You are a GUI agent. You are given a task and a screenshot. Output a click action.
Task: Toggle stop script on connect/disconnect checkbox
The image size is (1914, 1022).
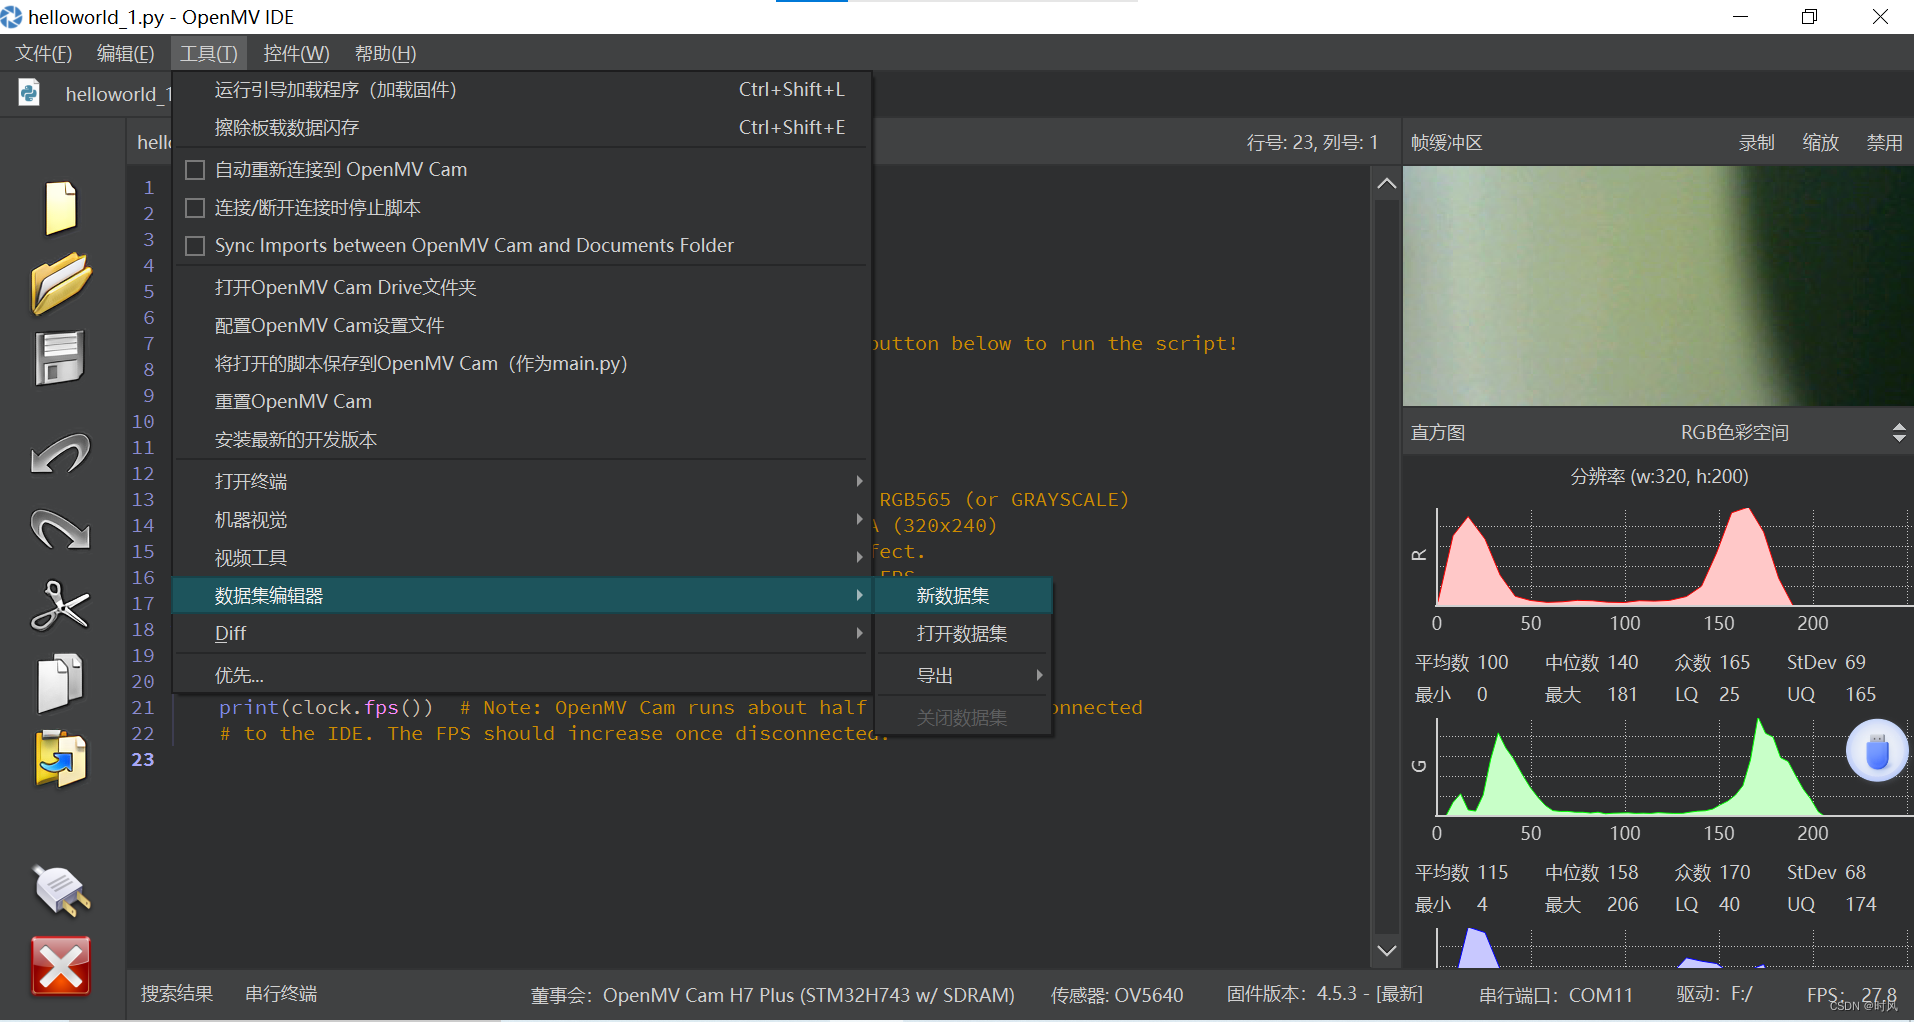195,208
